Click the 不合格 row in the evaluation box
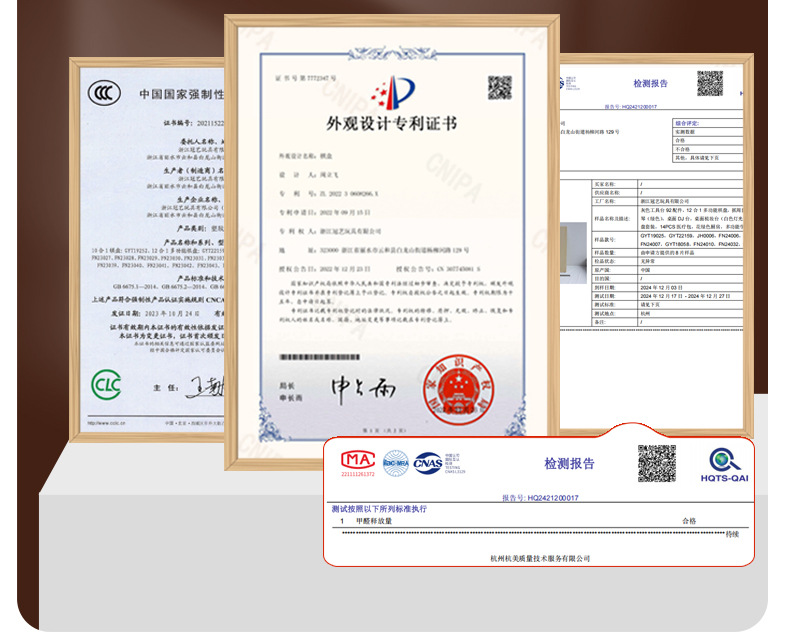790x643 pixels. point(708,150)
